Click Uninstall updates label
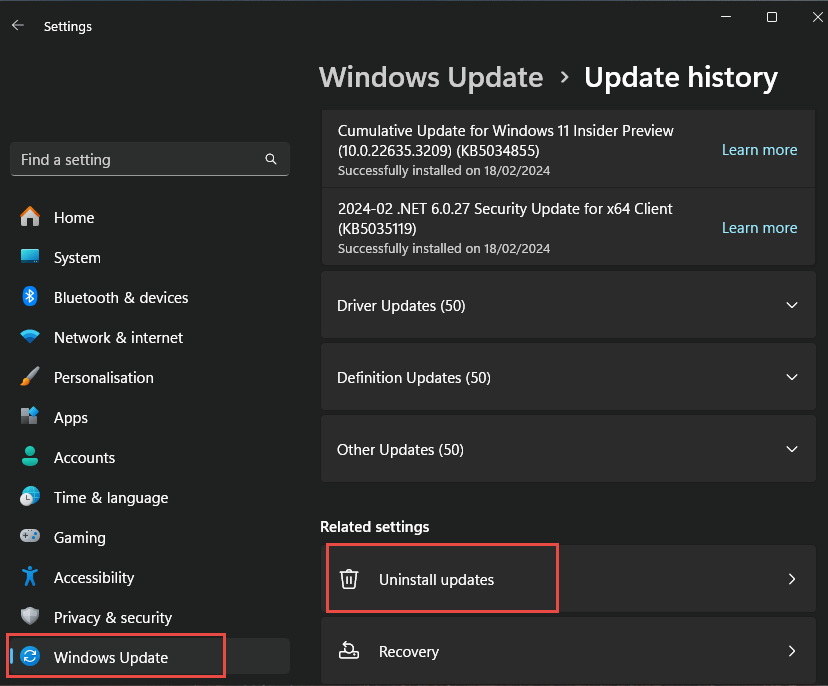This screenshot has height=686, width=828. click(x=436, y=580)
